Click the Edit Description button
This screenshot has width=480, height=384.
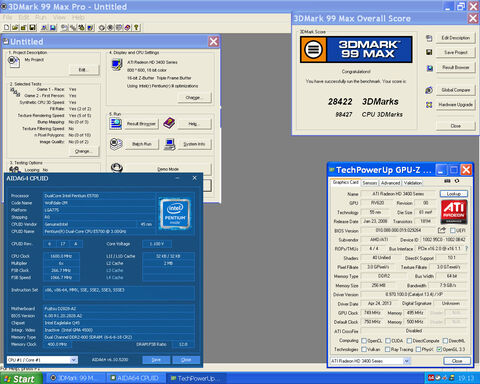(x=455, y=38)
